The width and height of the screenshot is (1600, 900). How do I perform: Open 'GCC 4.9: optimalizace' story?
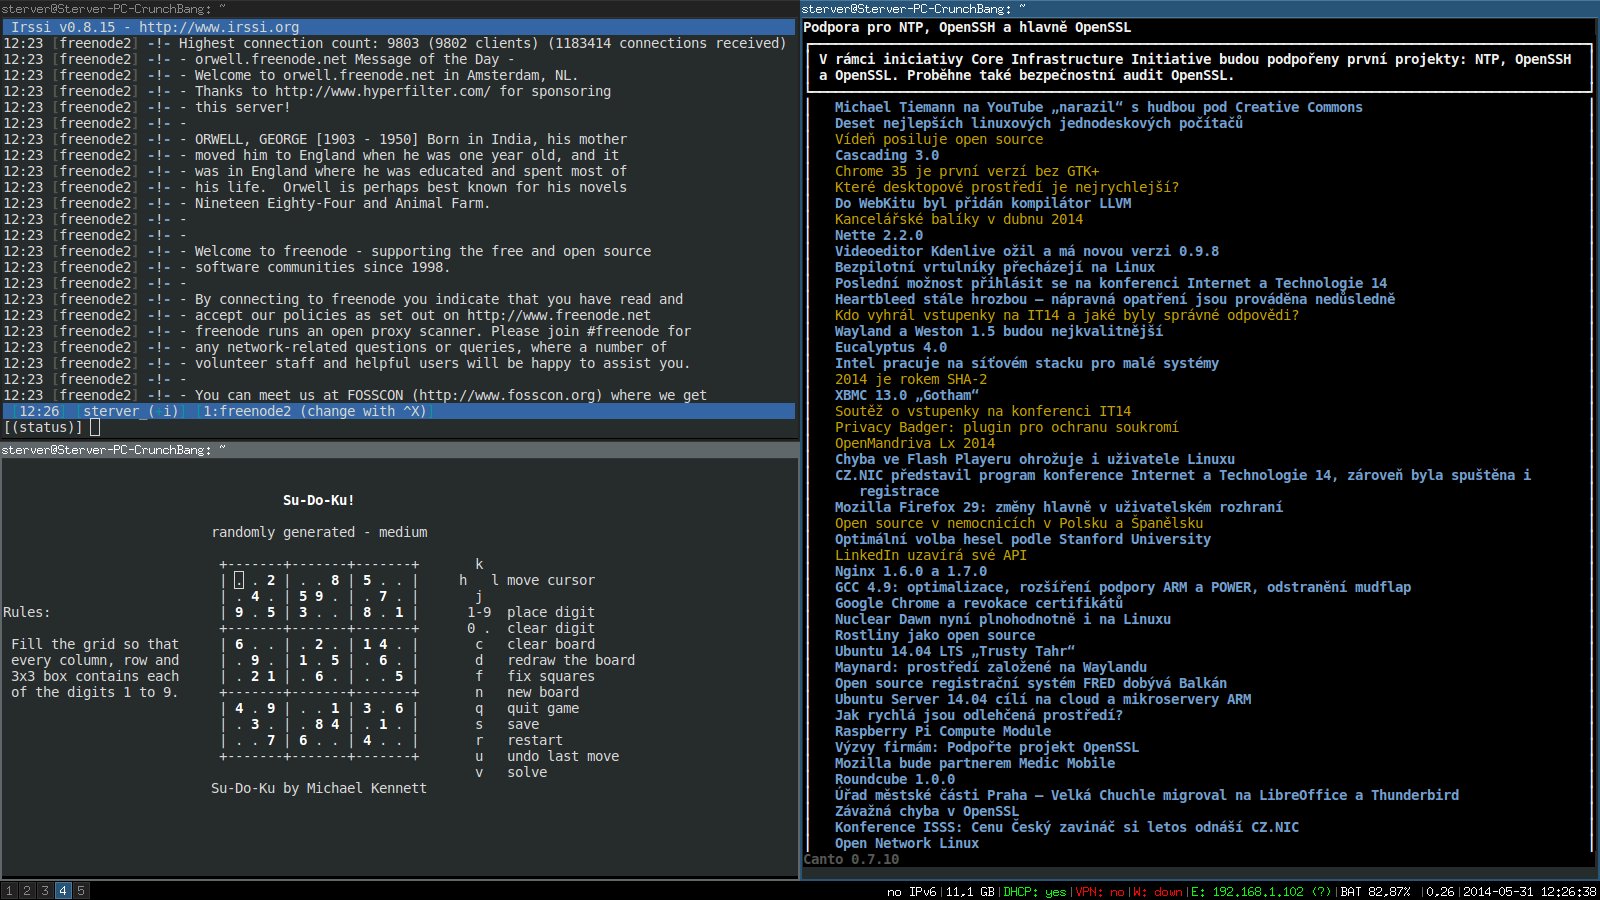1123,587
